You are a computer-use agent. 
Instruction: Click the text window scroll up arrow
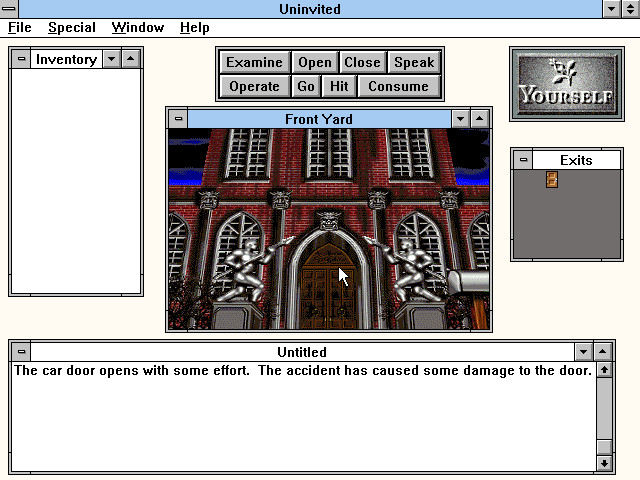[604, 370]
